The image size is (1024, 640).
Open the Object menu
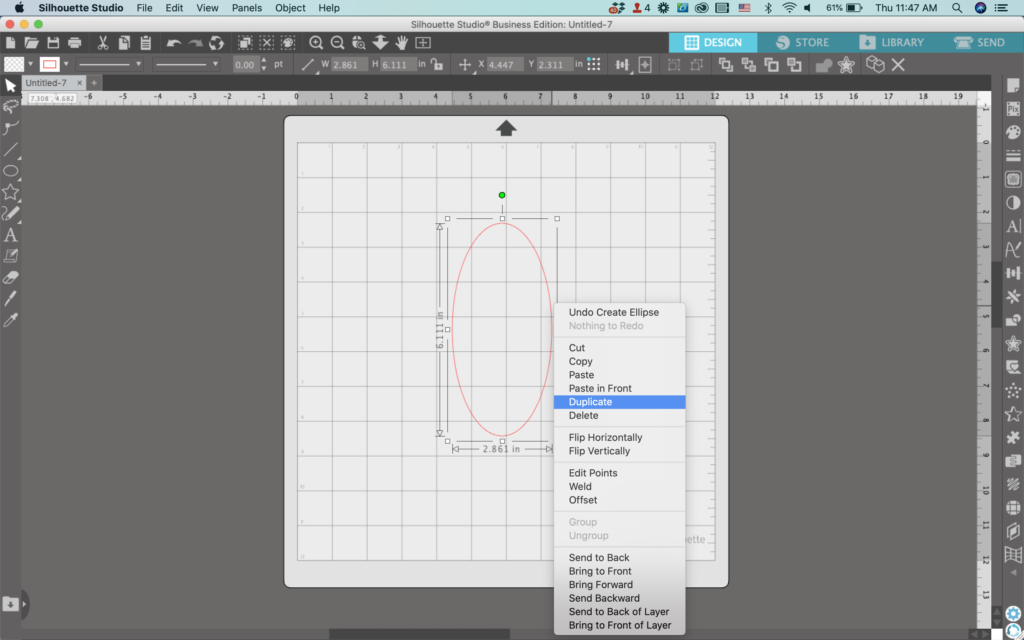290,8
